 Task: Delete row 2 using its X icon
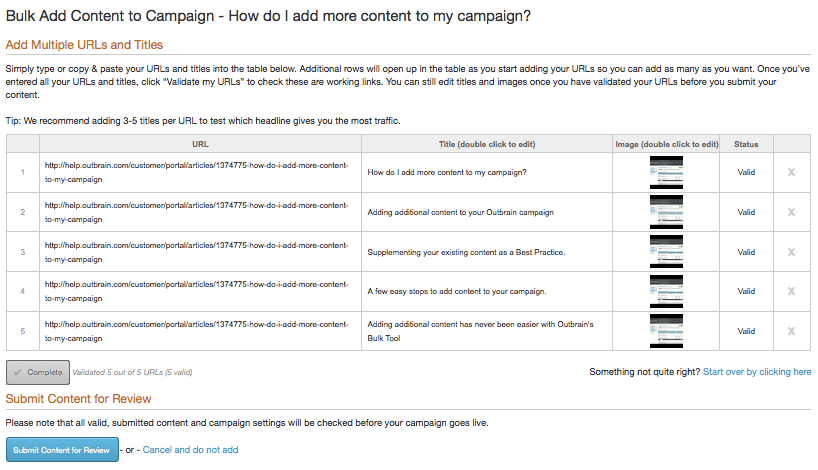[x=792, y=212]
